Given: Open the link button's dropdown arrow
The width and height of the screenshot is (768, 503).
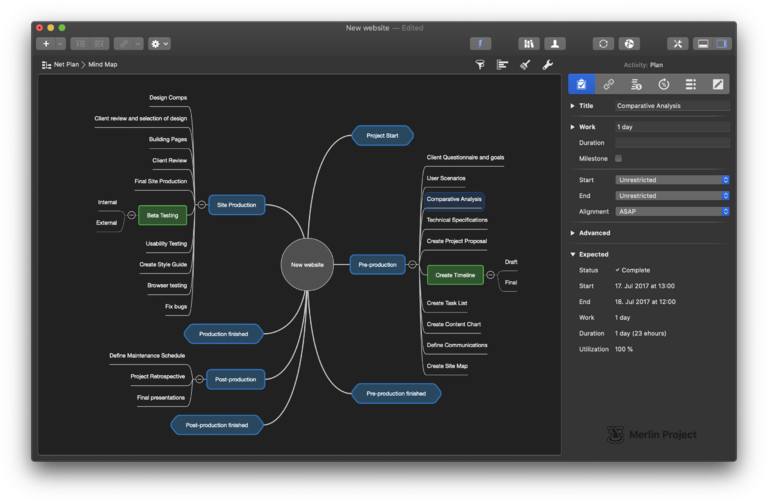Looking at the screenshot, I should [138, 44].
